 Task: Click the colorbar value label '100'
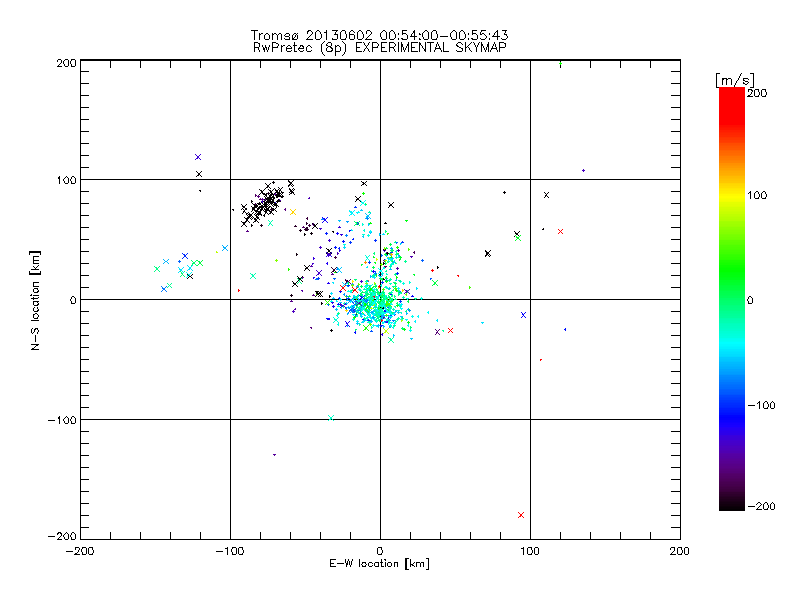pyautogui.click(x=757, y=195)
